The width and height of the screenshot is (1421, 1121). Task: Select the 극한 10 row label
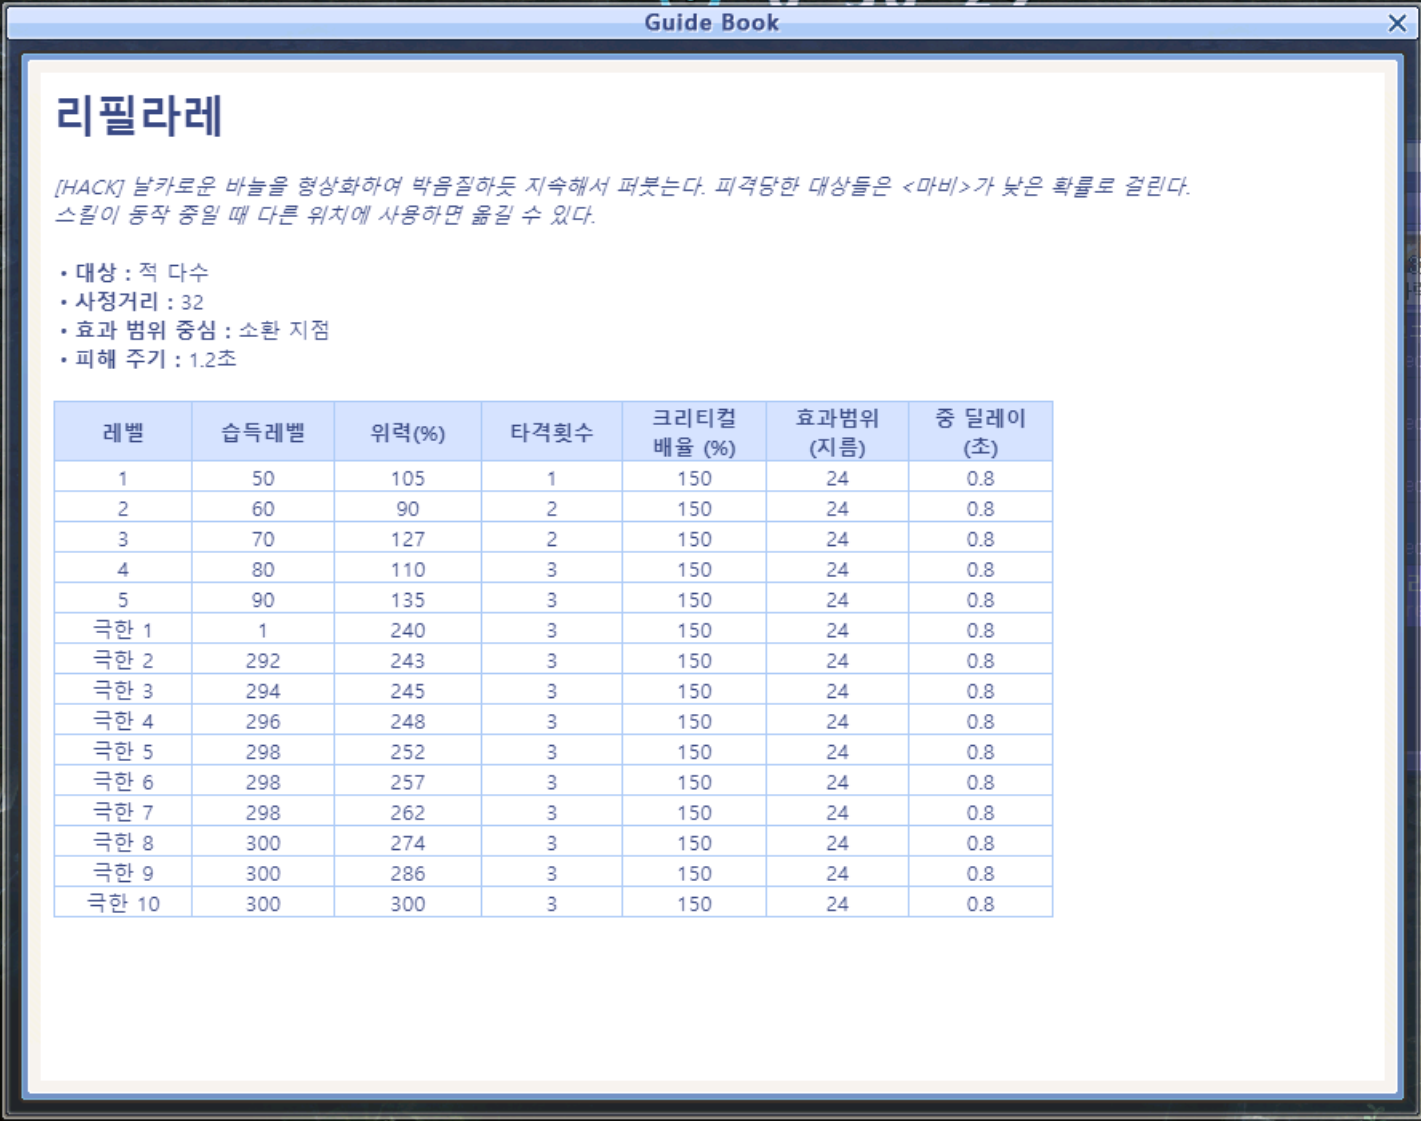pyautogui.click(x=123, y=904)
